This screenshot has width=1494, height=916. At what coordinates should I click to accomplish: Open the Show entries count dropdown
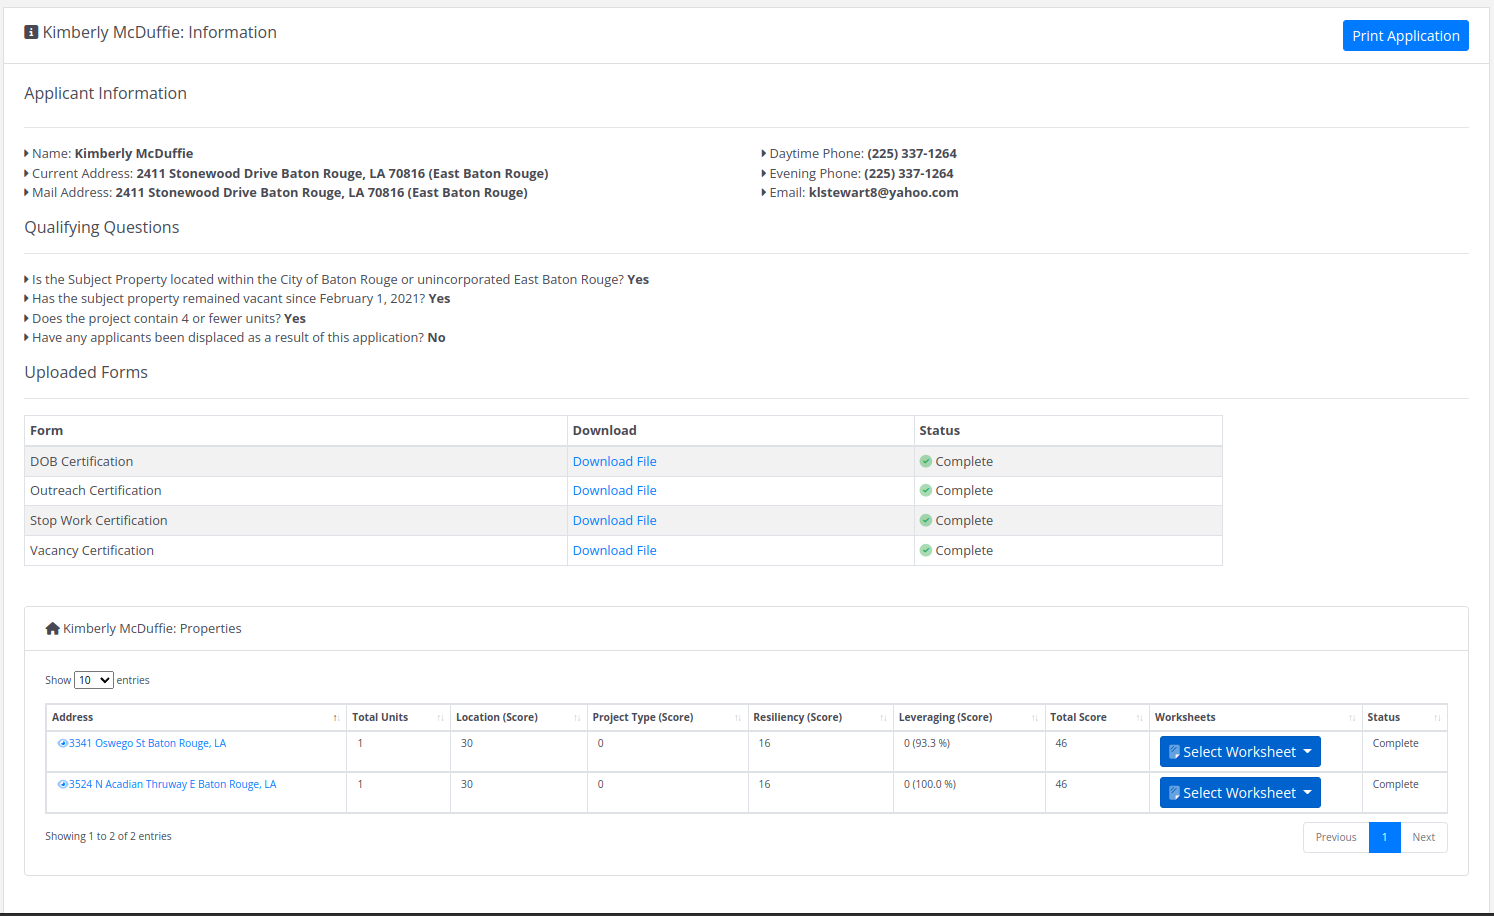coord(94,681)
